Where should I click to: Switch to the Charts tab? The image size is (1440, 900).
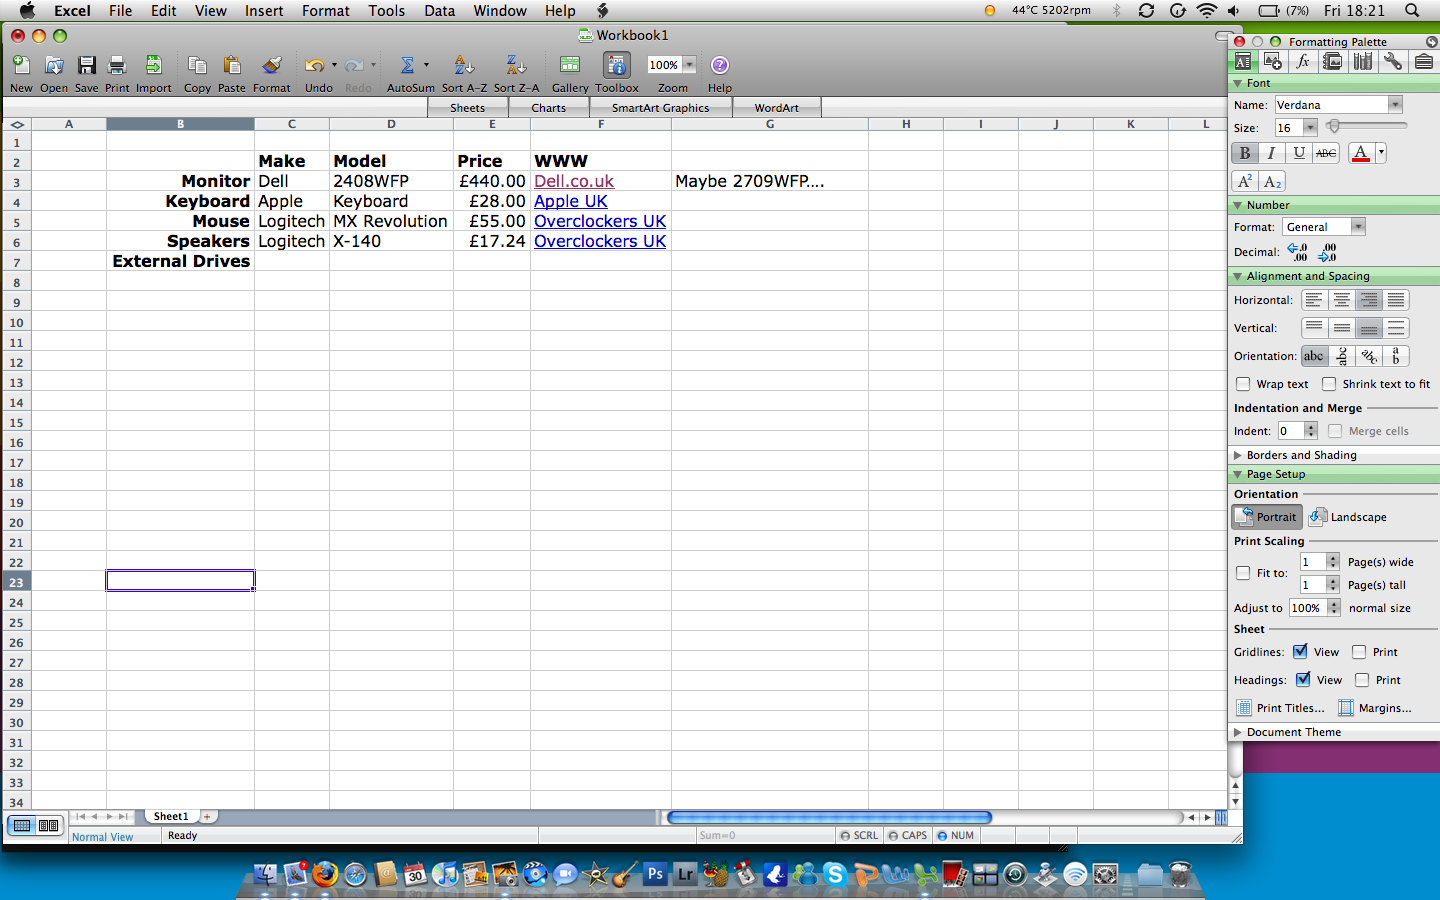548,108
